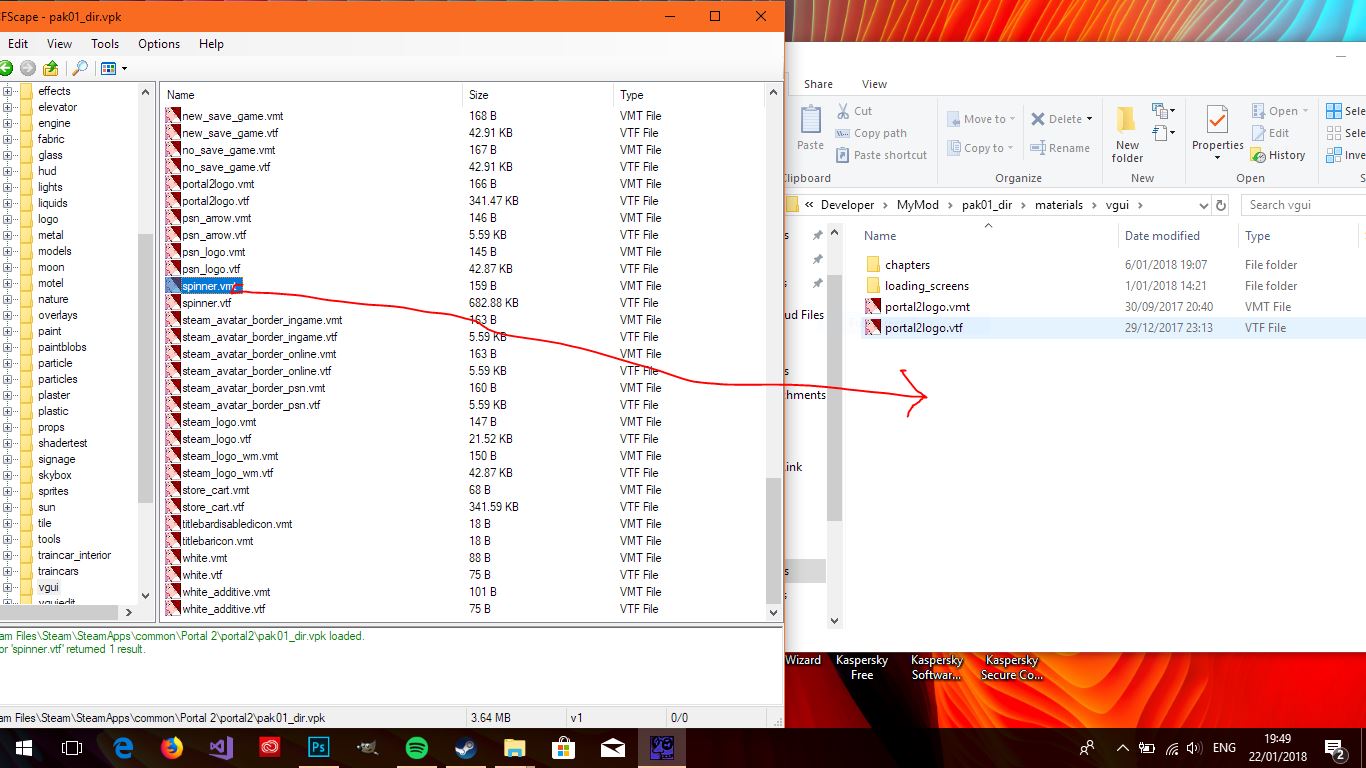Expand the effects folder in the tree

pyautogui.click(x=7, y=91)
